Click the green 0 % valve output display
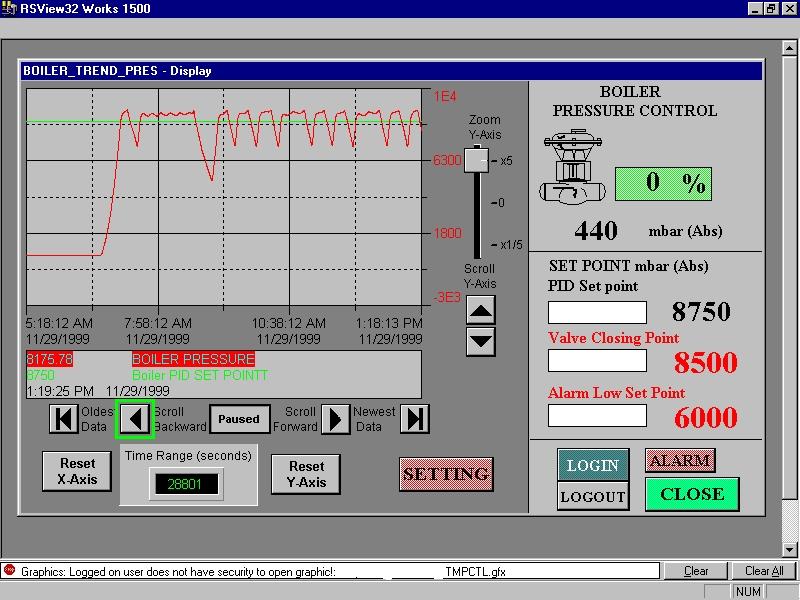Screen dimensions: 800x600 [663, 184]
